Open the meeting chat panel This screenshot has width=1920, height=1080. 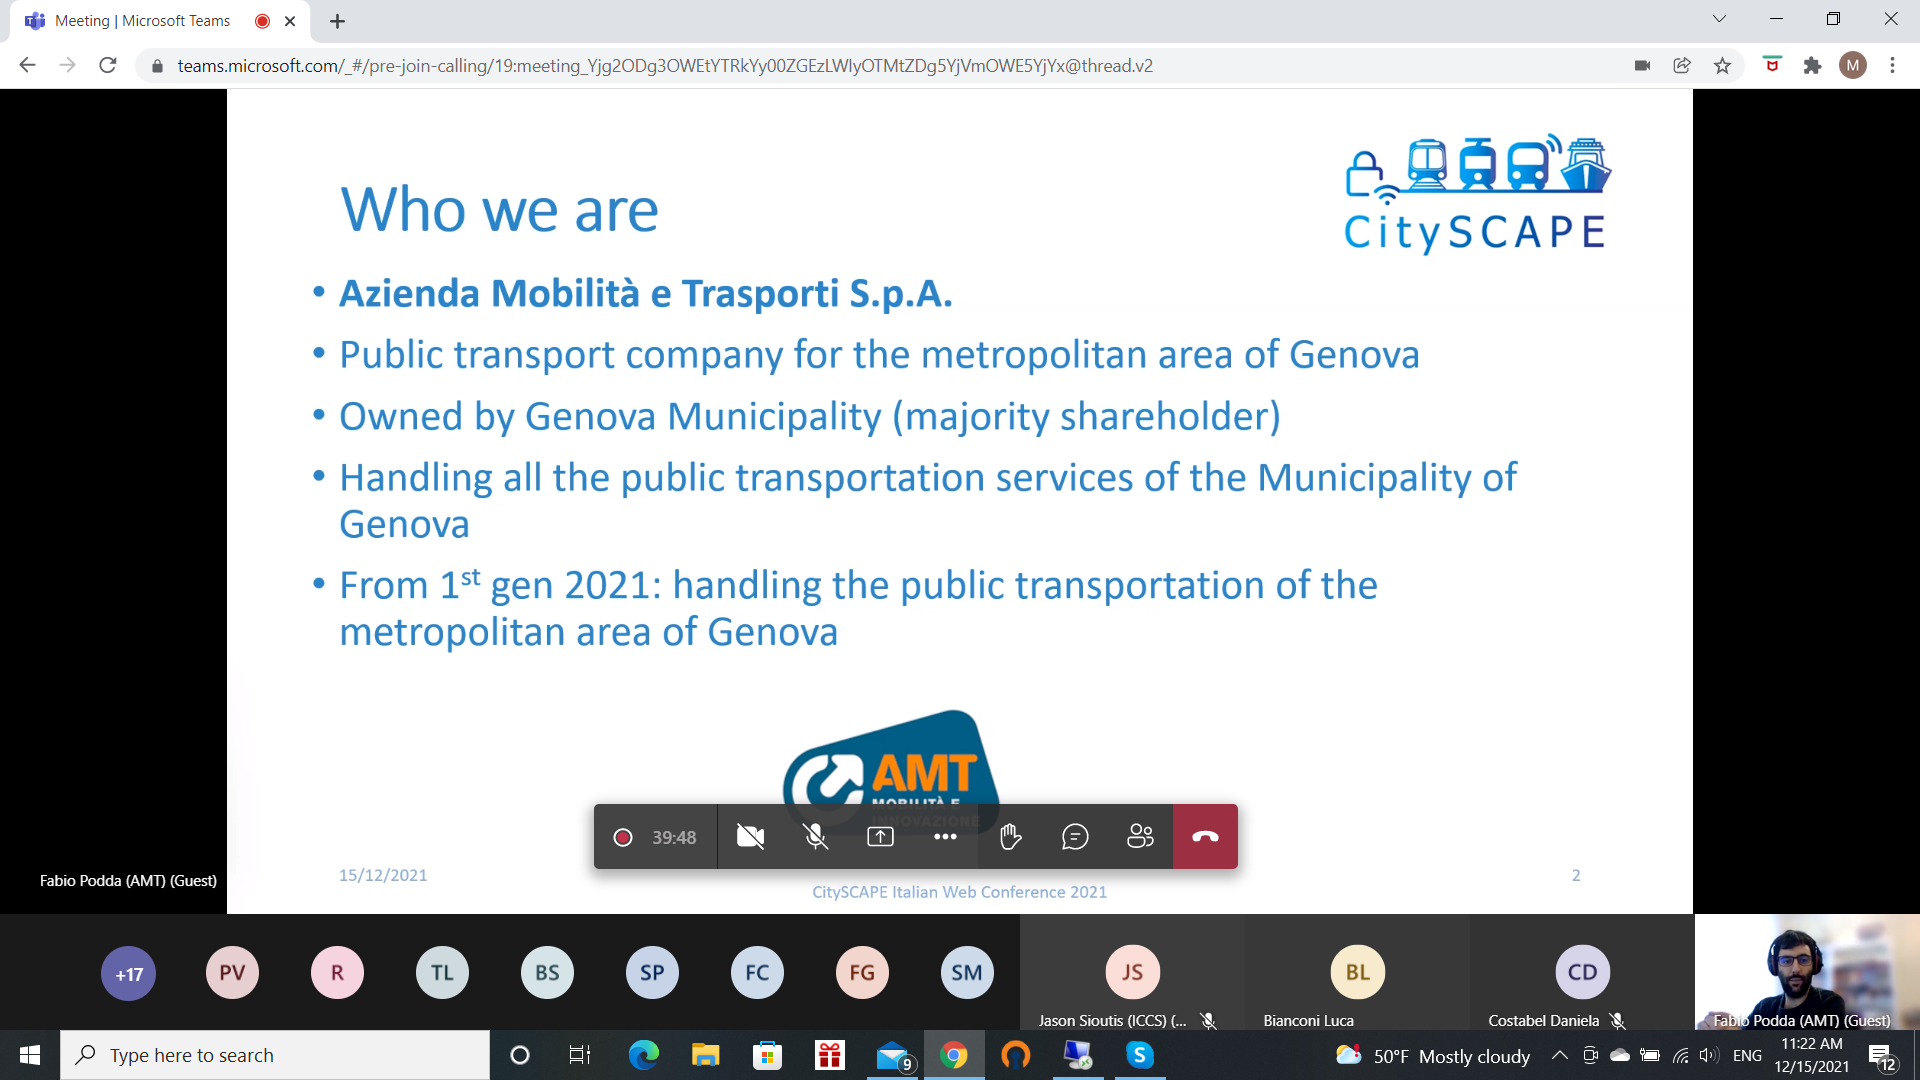point(1075,837)
